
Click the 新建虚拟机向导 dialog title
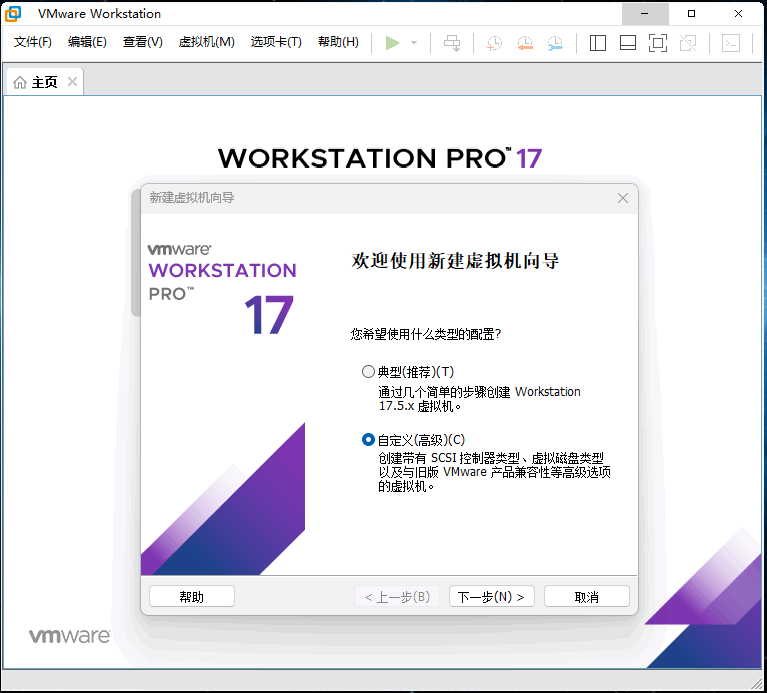click(x=192, y=198)
